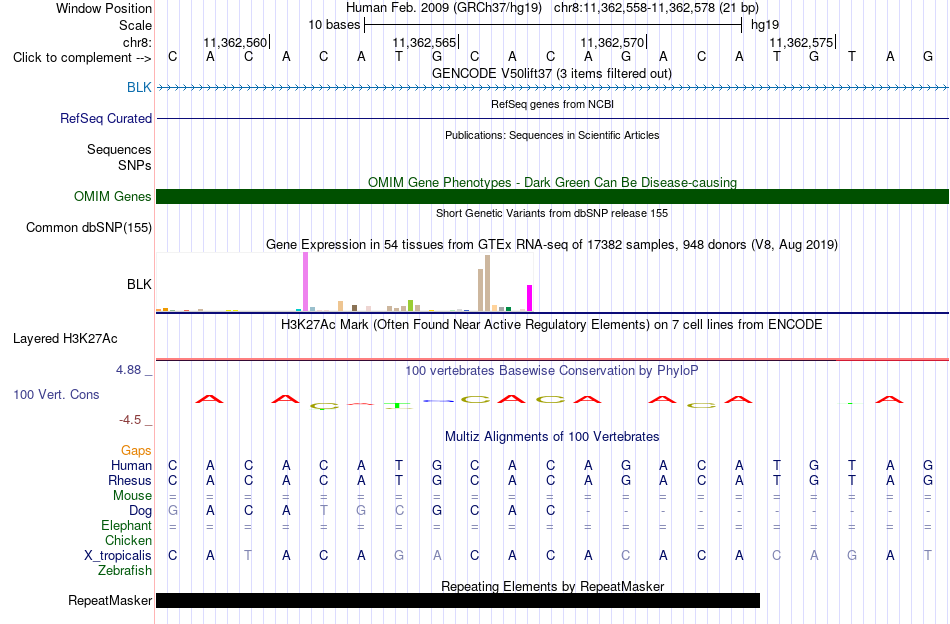
Task: Click the BLK label beside GTEx chart
Action: (139, 284)
